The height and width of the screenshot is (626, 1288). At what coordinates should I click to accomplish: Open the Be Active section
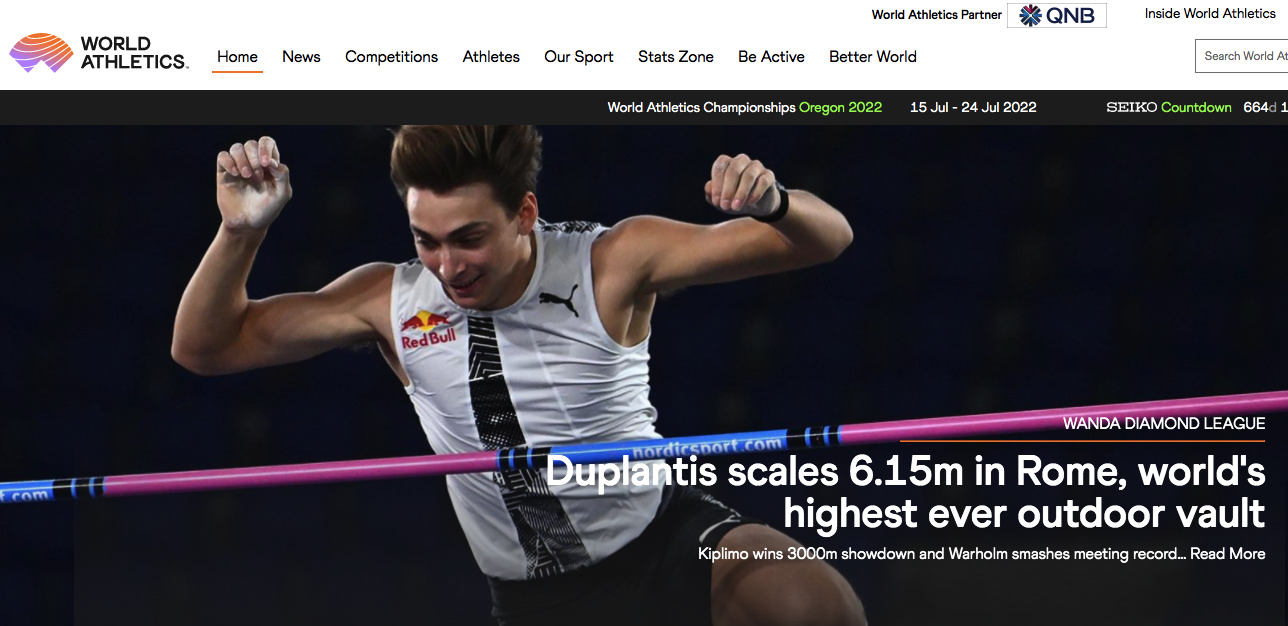771,57
